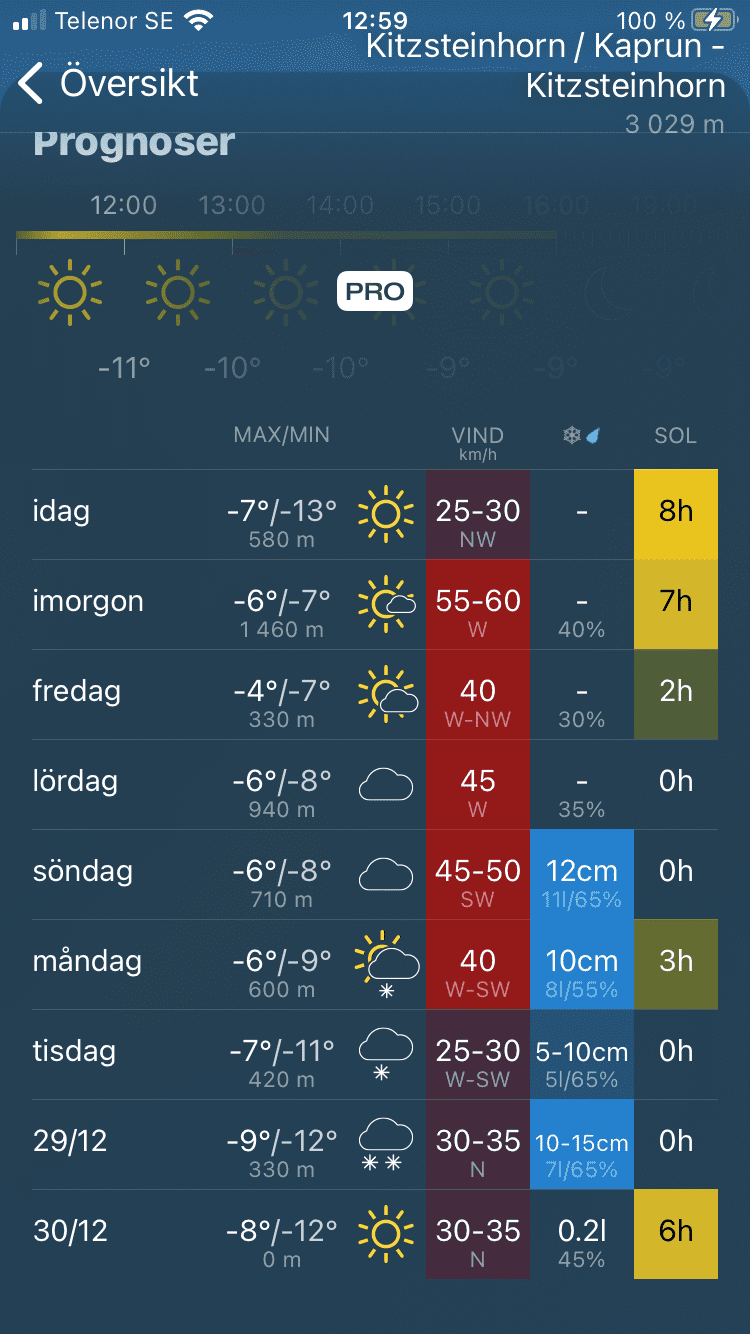The image size is (750, 1334).
Task: Tap the hourly timeline bar at 13:00
Action: pyautogui.click(x=232, y=236)
